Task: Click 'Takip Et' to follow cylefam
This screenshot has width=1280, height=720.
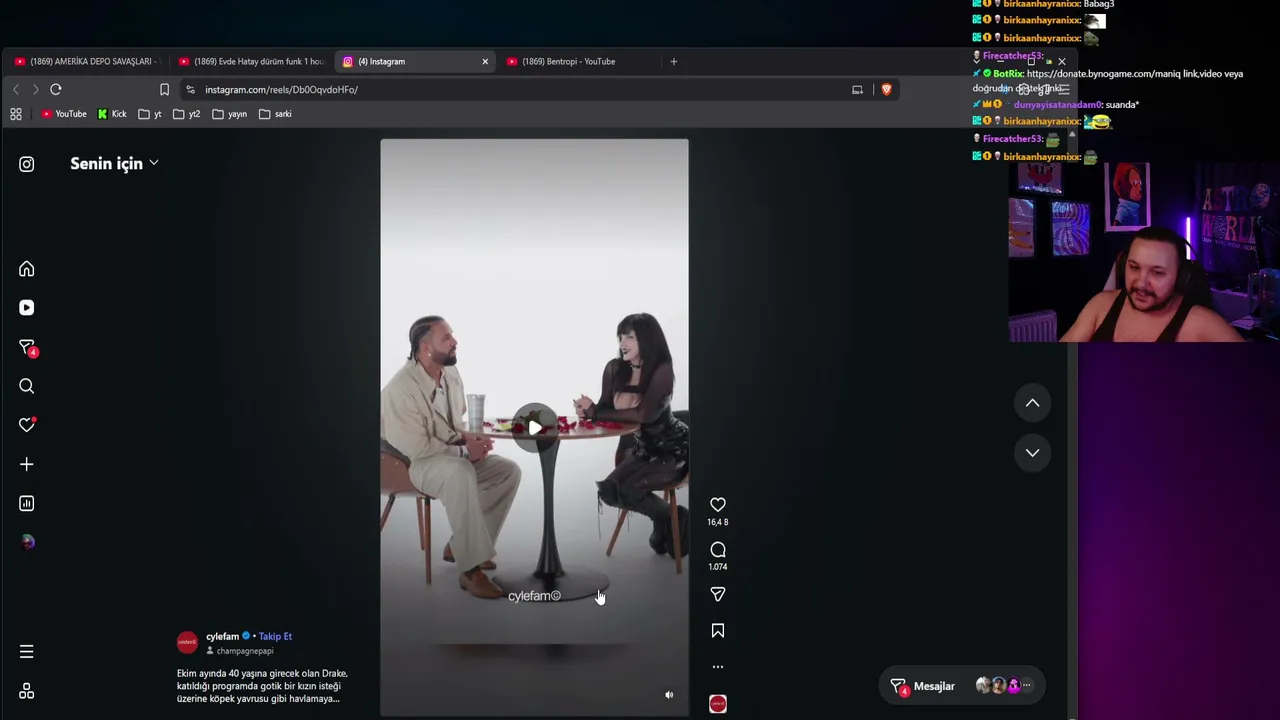Action: click(275, 636)
